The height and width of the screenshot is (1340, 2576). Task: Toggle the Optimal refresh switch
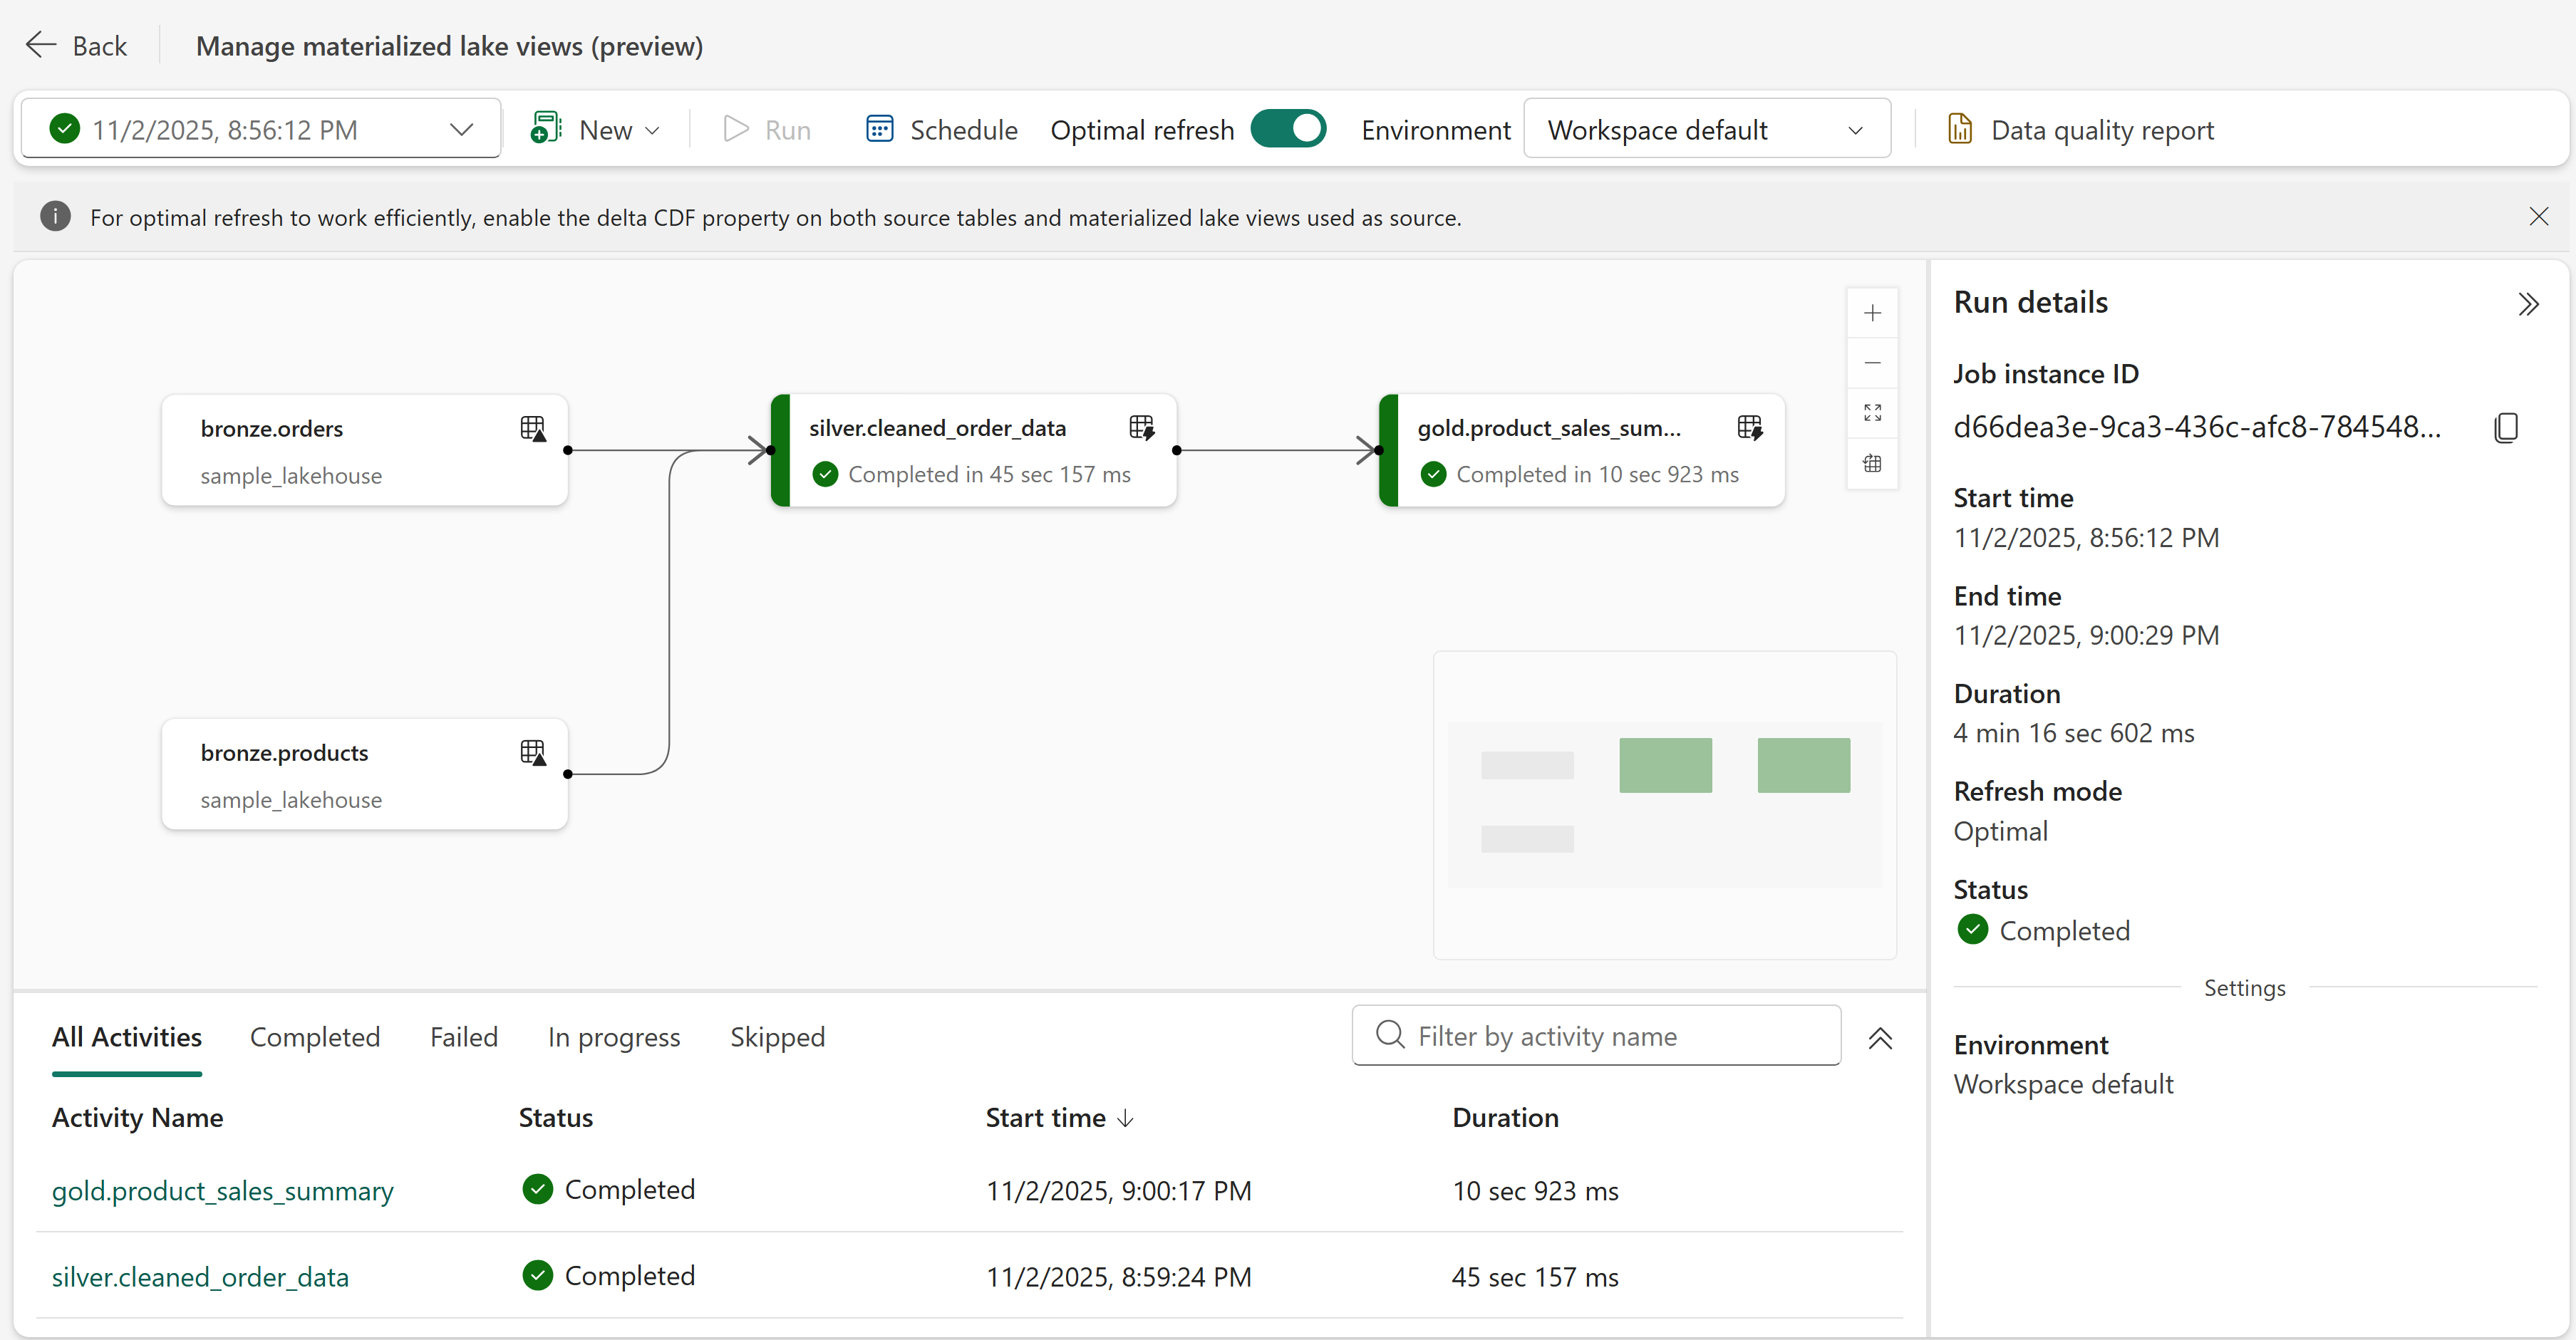(x=1288, y=129)
